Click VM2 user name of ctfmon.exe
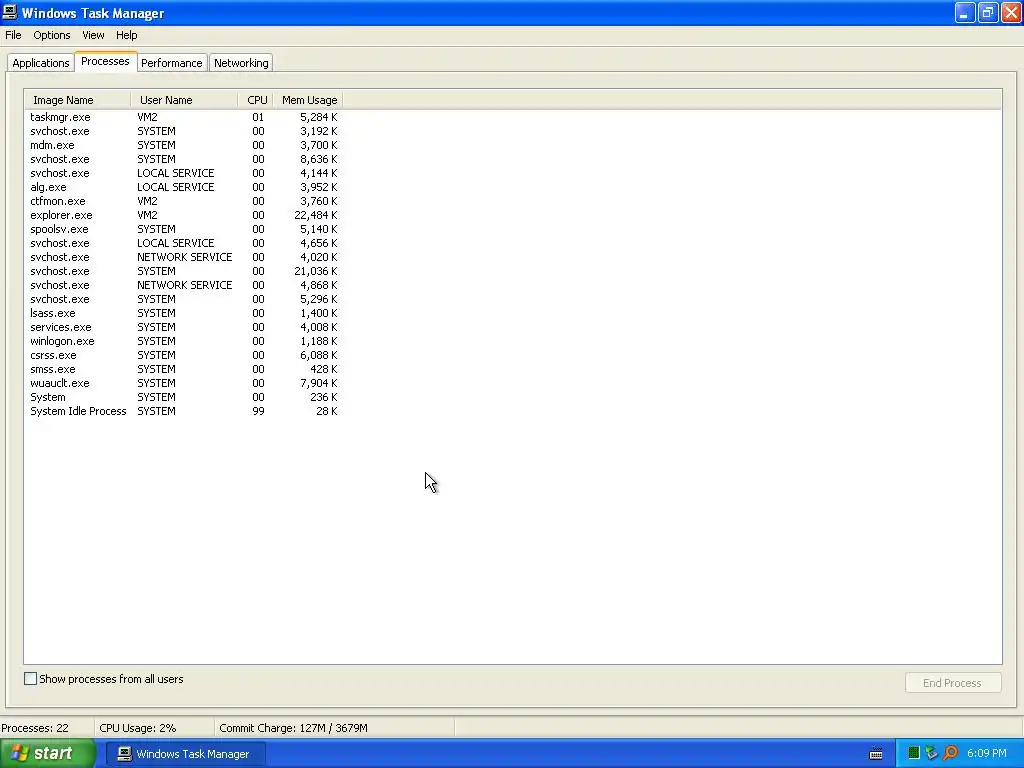Screen dimensions: 1024x768 pos(148,201)
